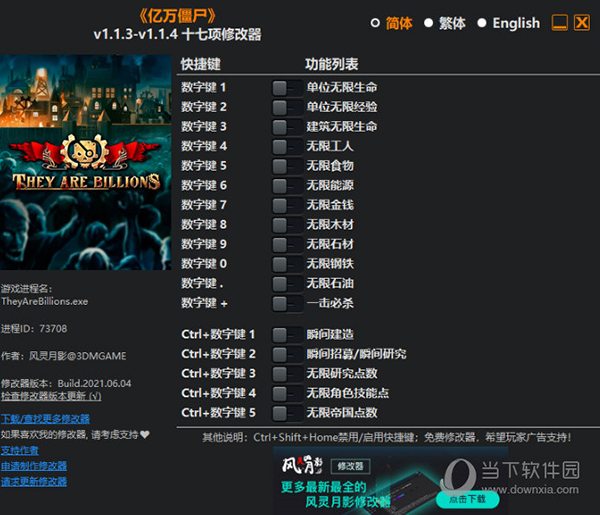Enable 无限木材 toggle
This screenshot has width=600, height=515.
[287, 225]
